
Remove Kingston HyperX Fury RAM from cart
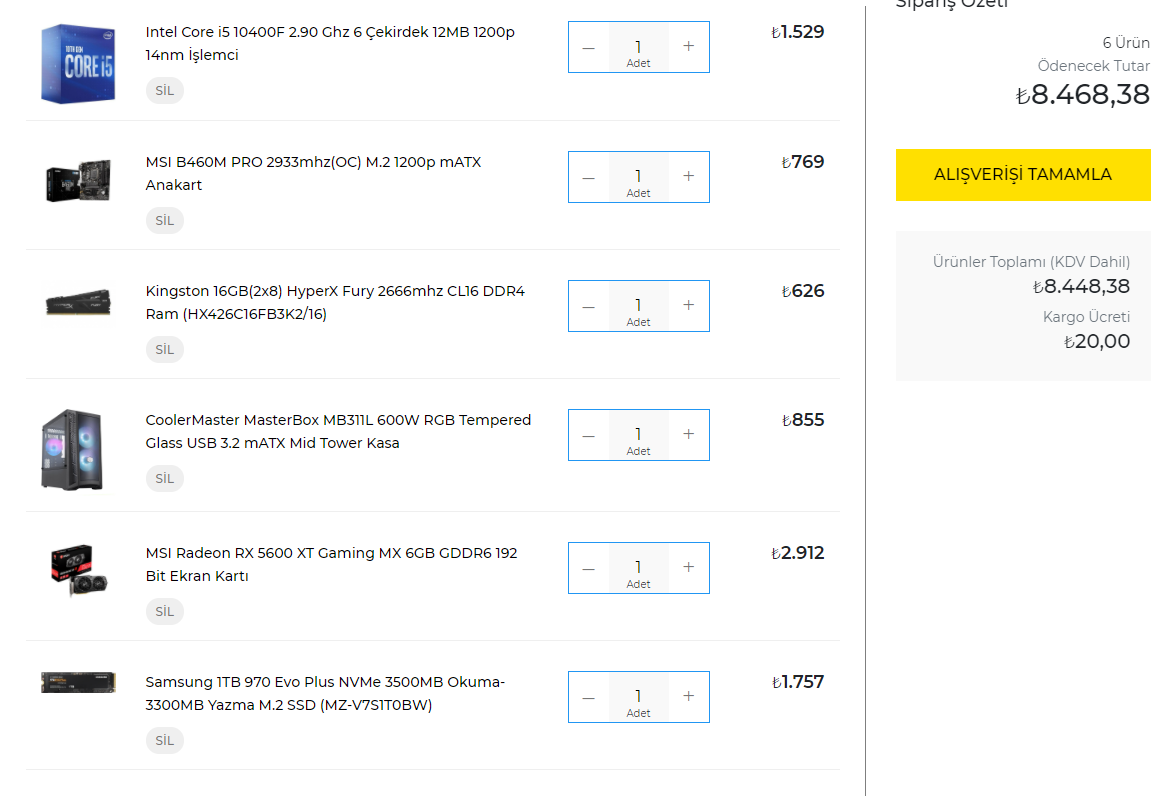pyautogui.click(x=165, y=349)
